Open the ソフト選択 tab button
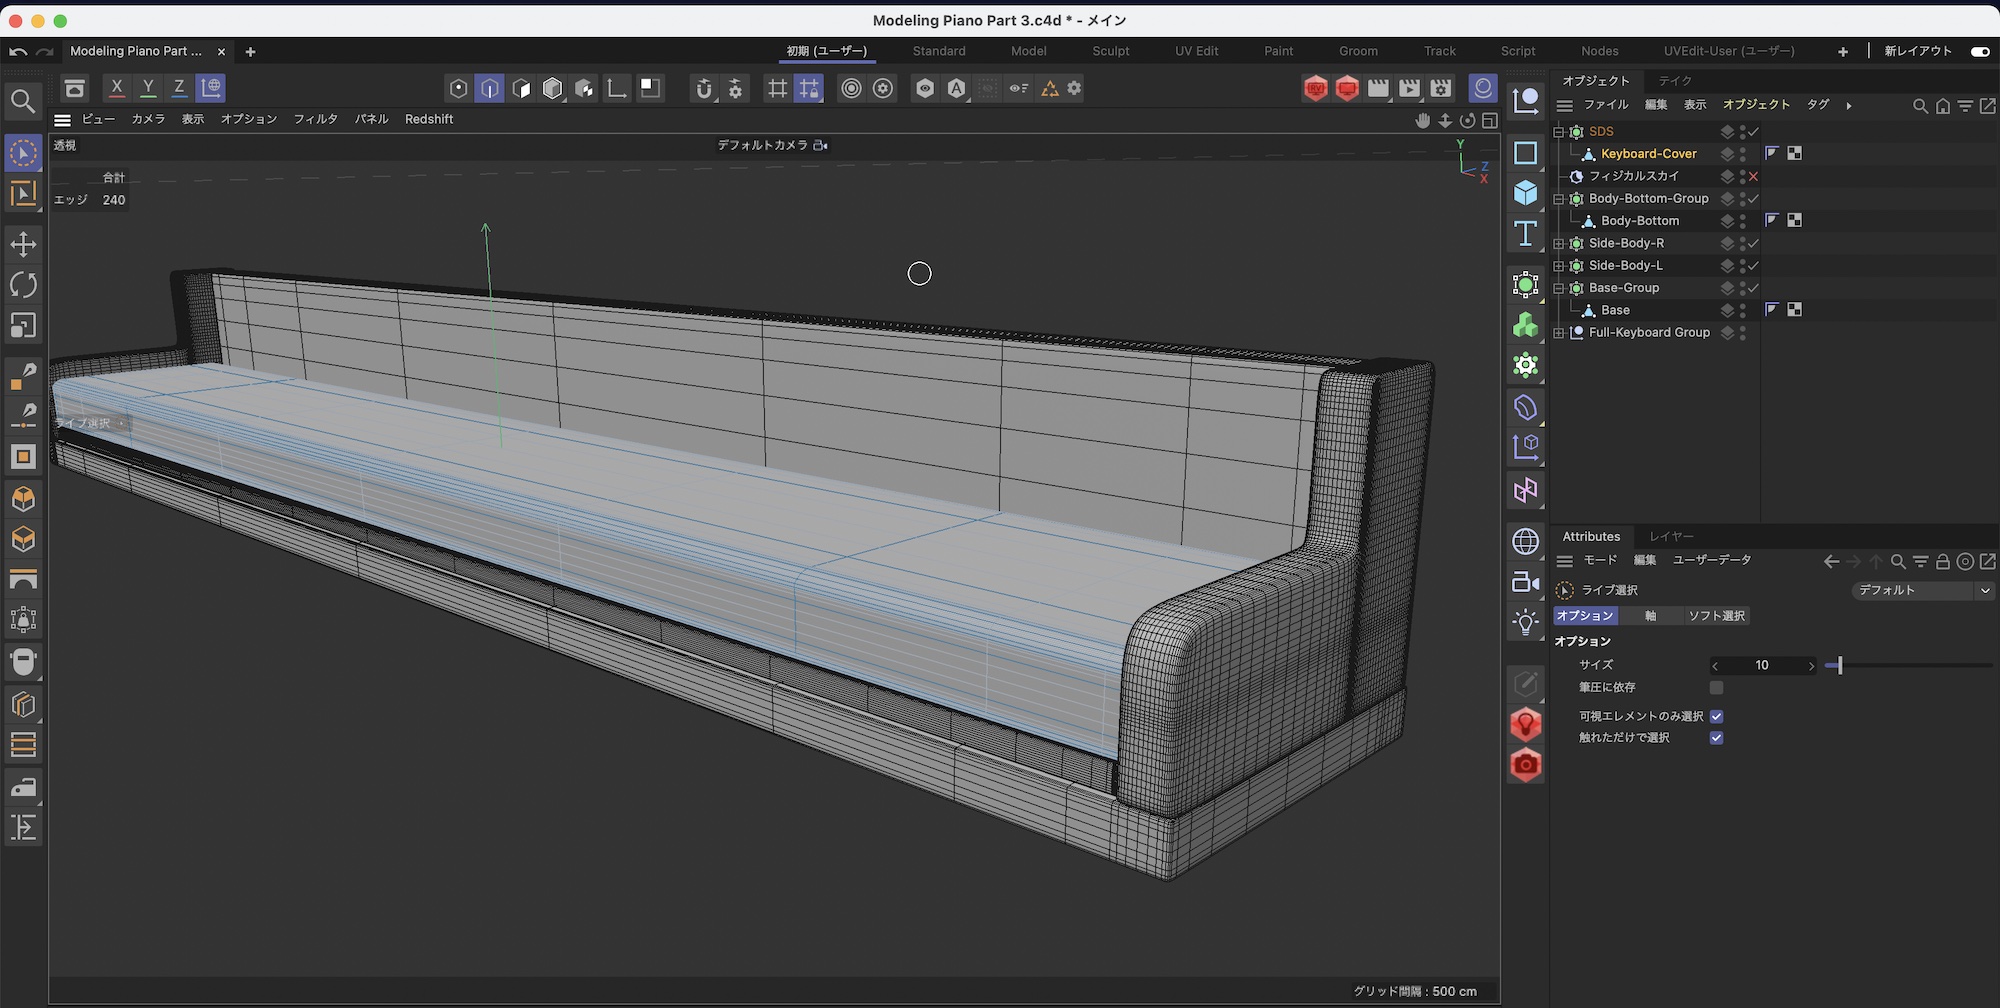This screenshot has height=1008, width=2000. [1716, 616]
